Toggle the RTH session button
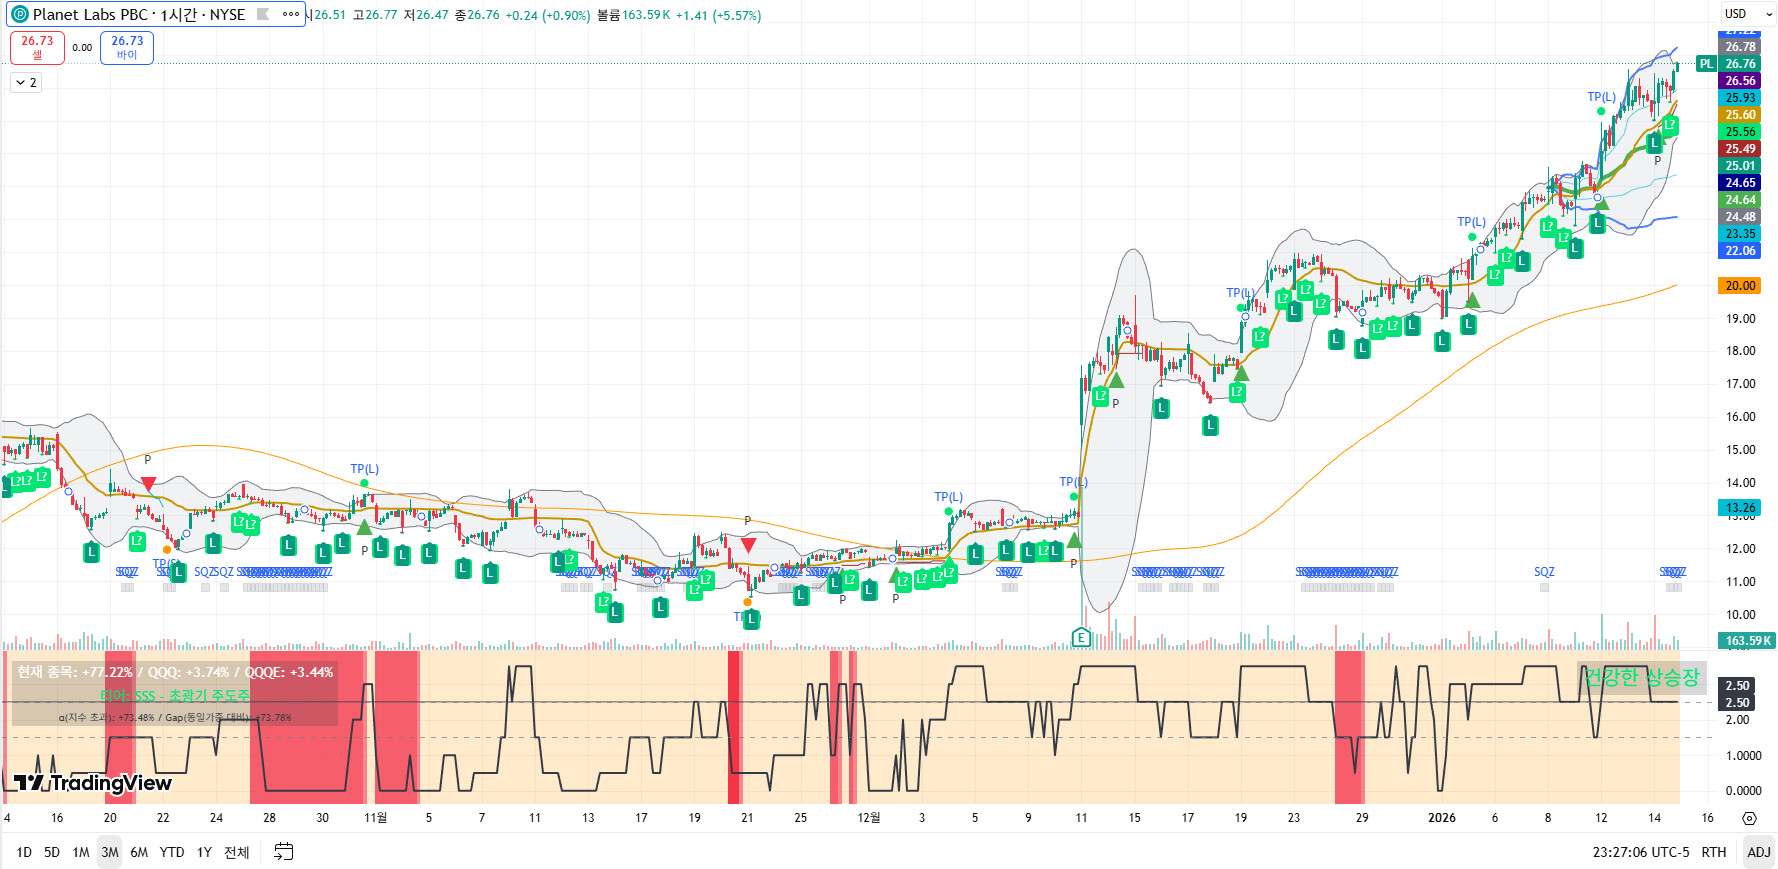This screenshot has width=1778, height=869. click(x=1714, y=852)
